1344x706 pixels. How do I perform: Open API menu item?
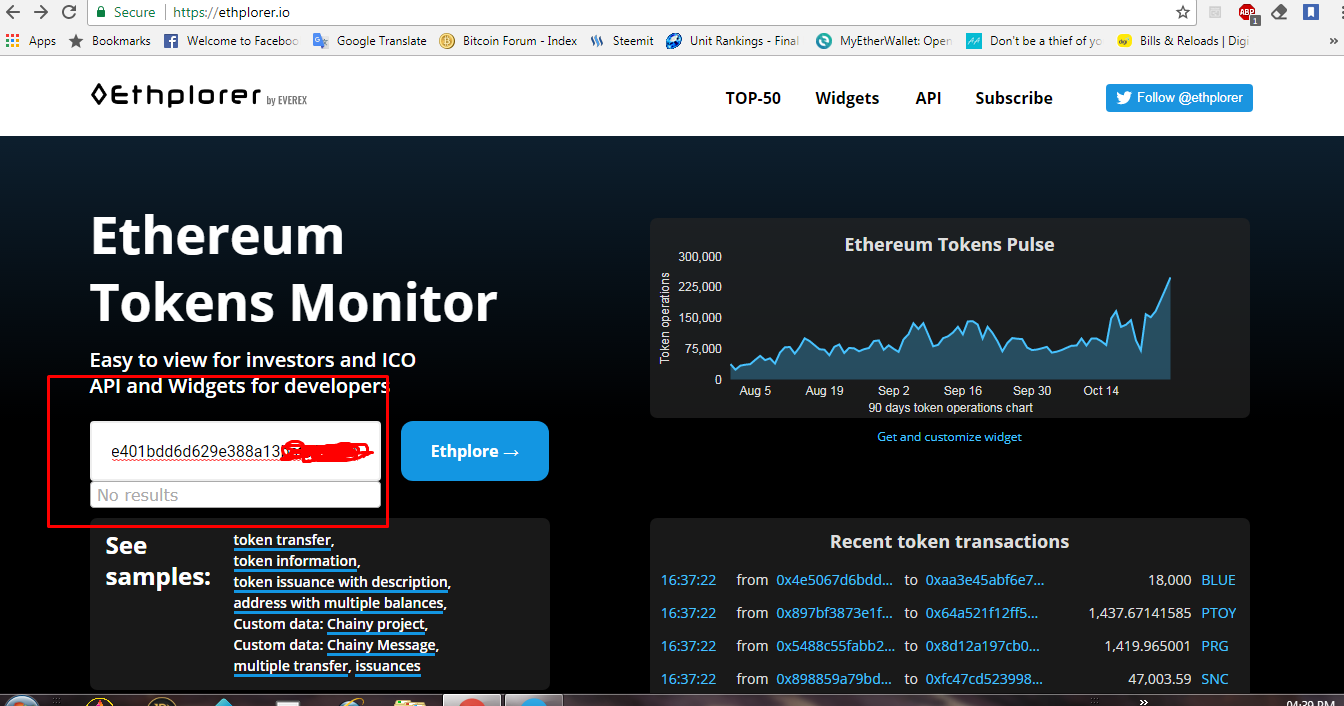(928, 98)
